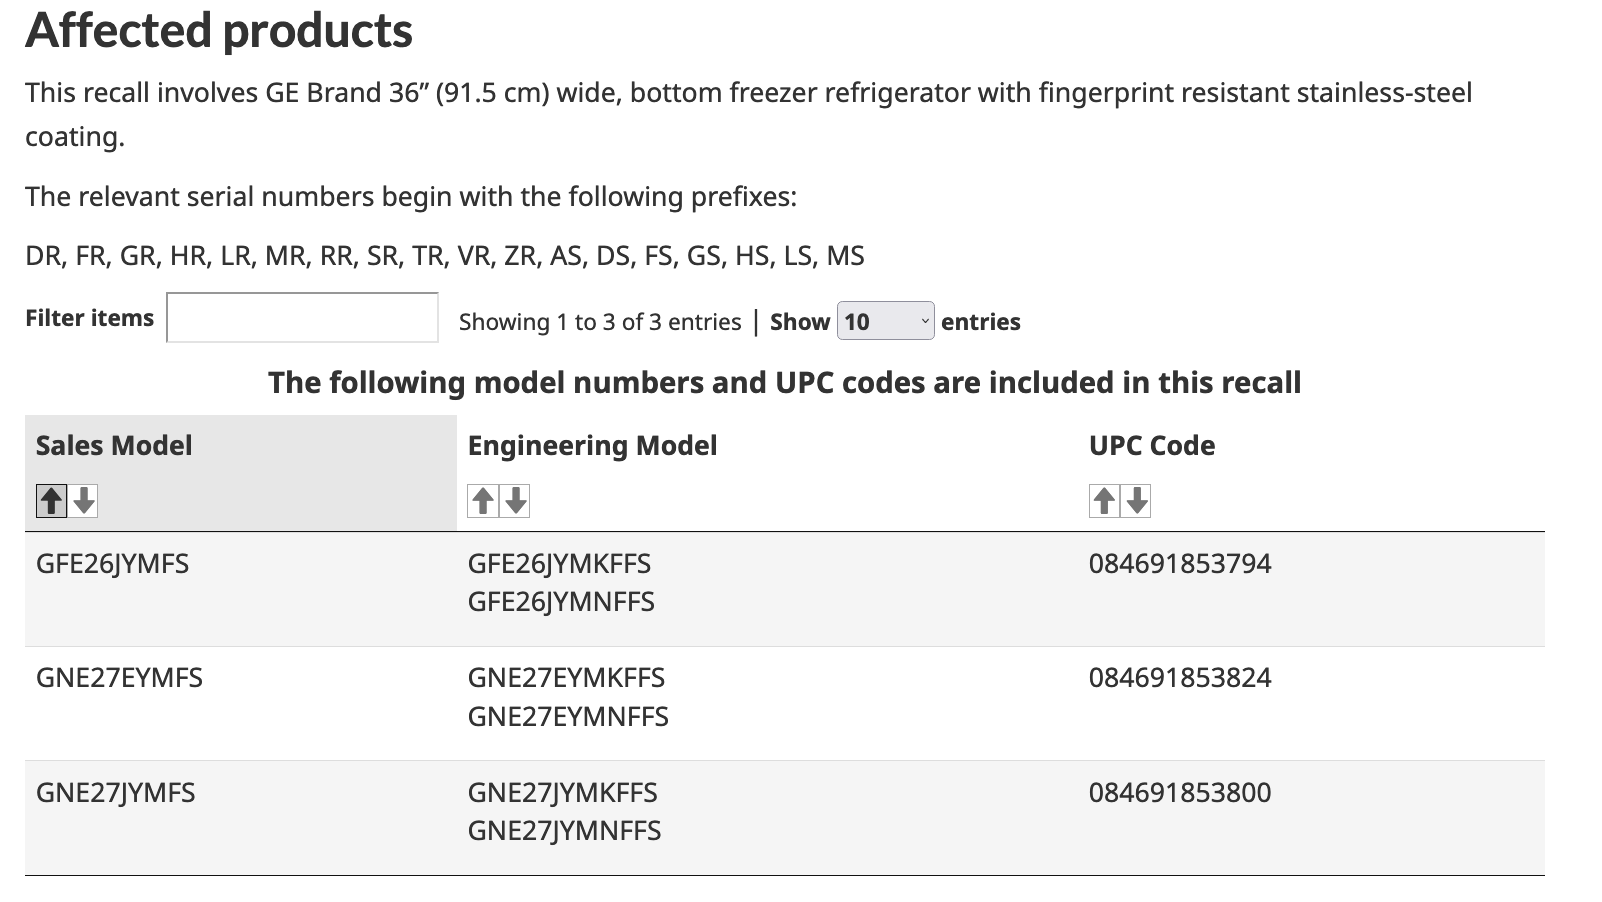This screenshot has width=1602, height=902.
Task: Select the GNE27JYMFS sales model cell
Action: click(x=115, y=793)
